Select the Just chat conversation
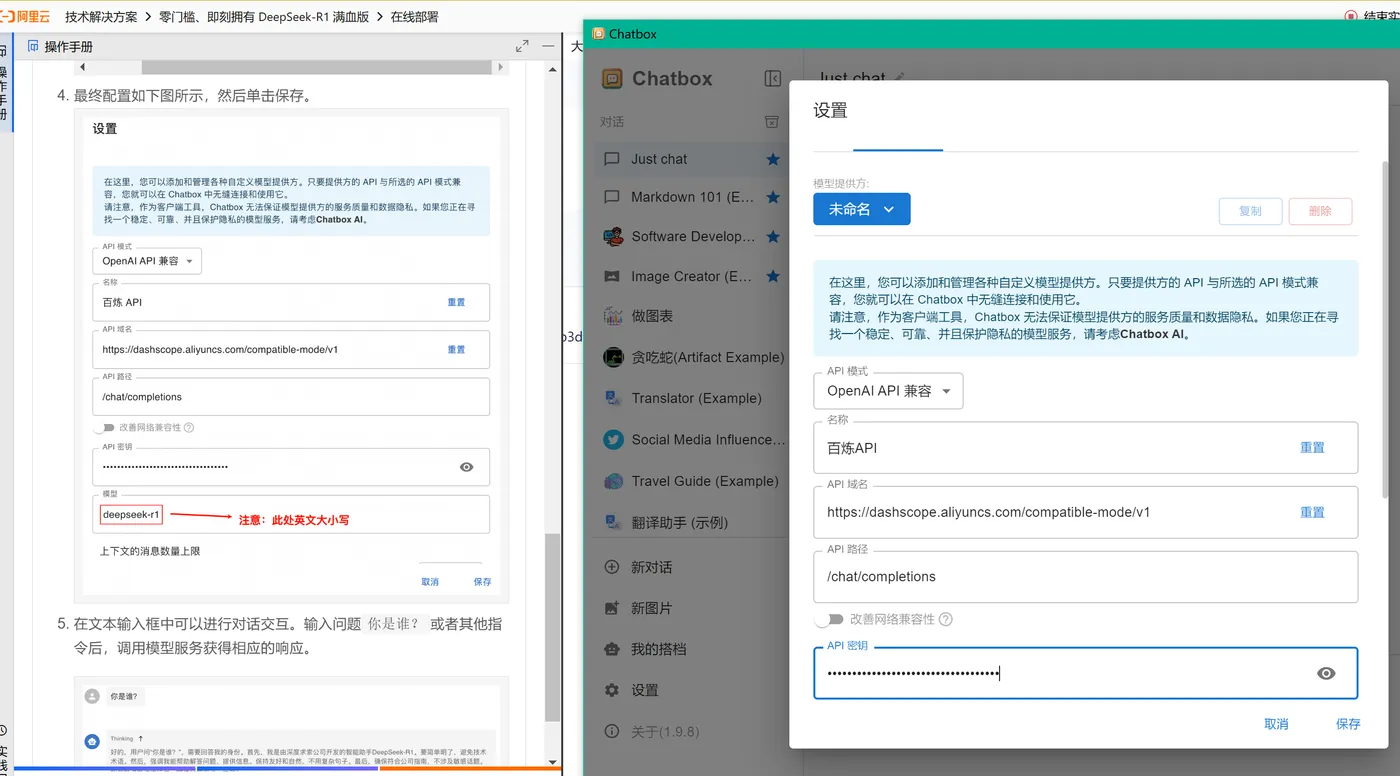 (x=691, y=159)
